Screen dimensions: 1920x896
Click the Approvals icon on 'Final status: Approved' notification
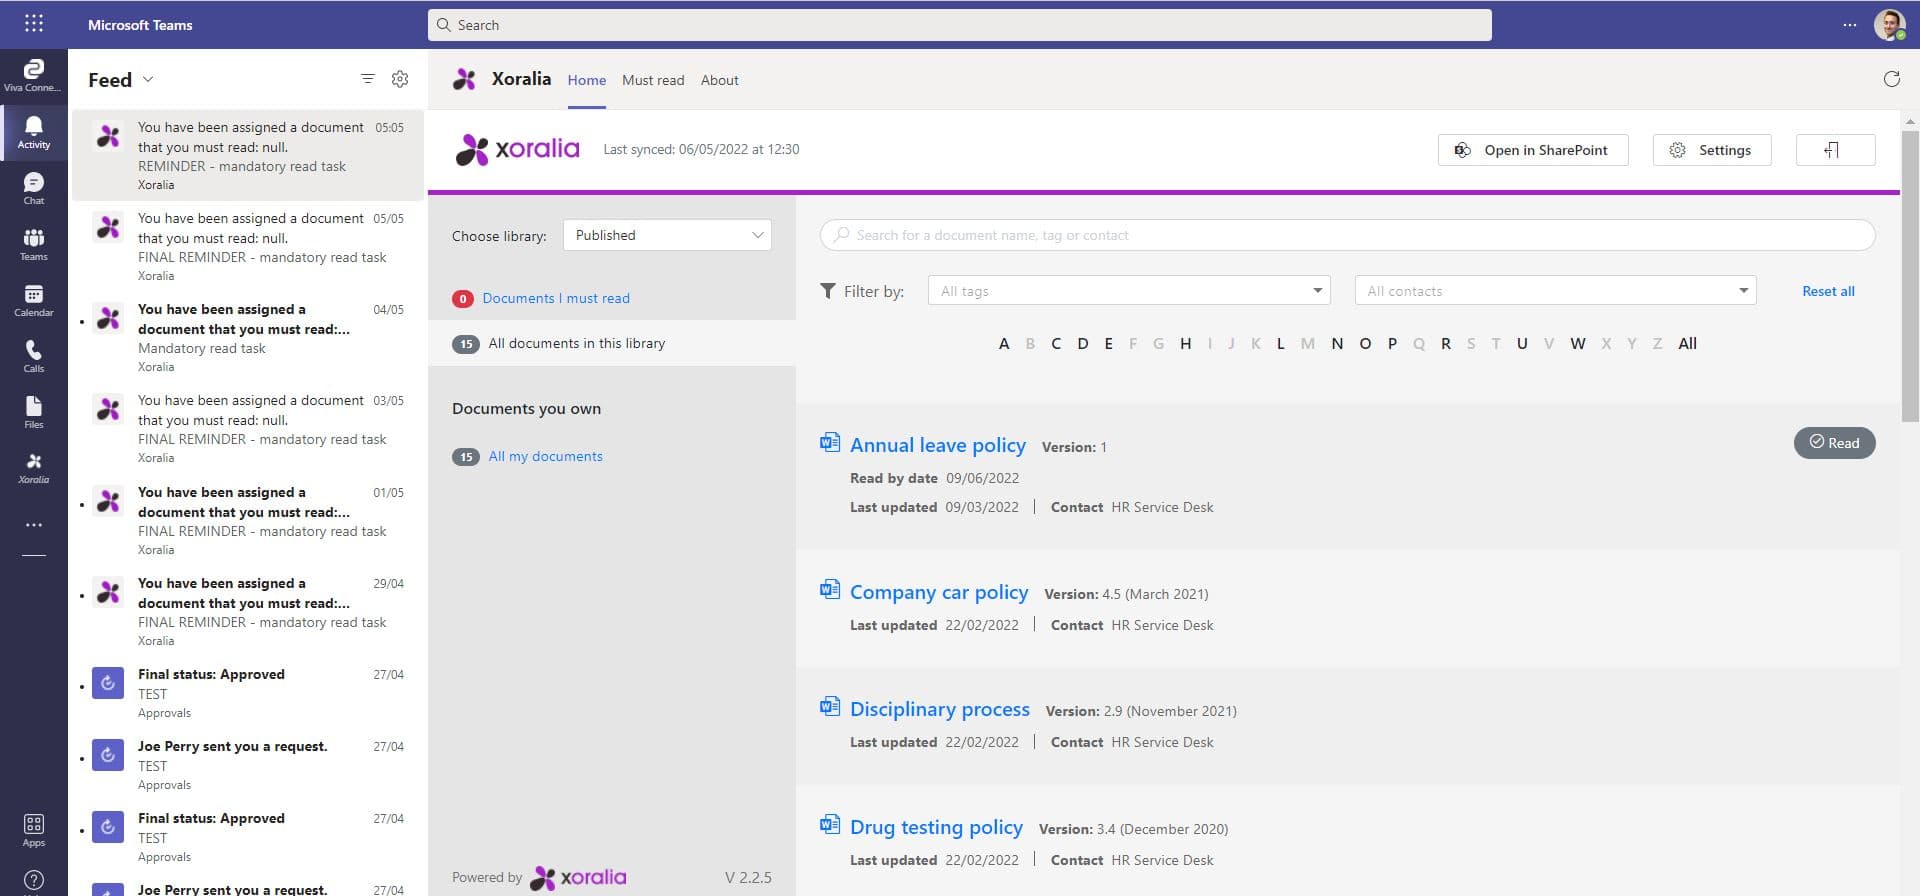[108, 683]
